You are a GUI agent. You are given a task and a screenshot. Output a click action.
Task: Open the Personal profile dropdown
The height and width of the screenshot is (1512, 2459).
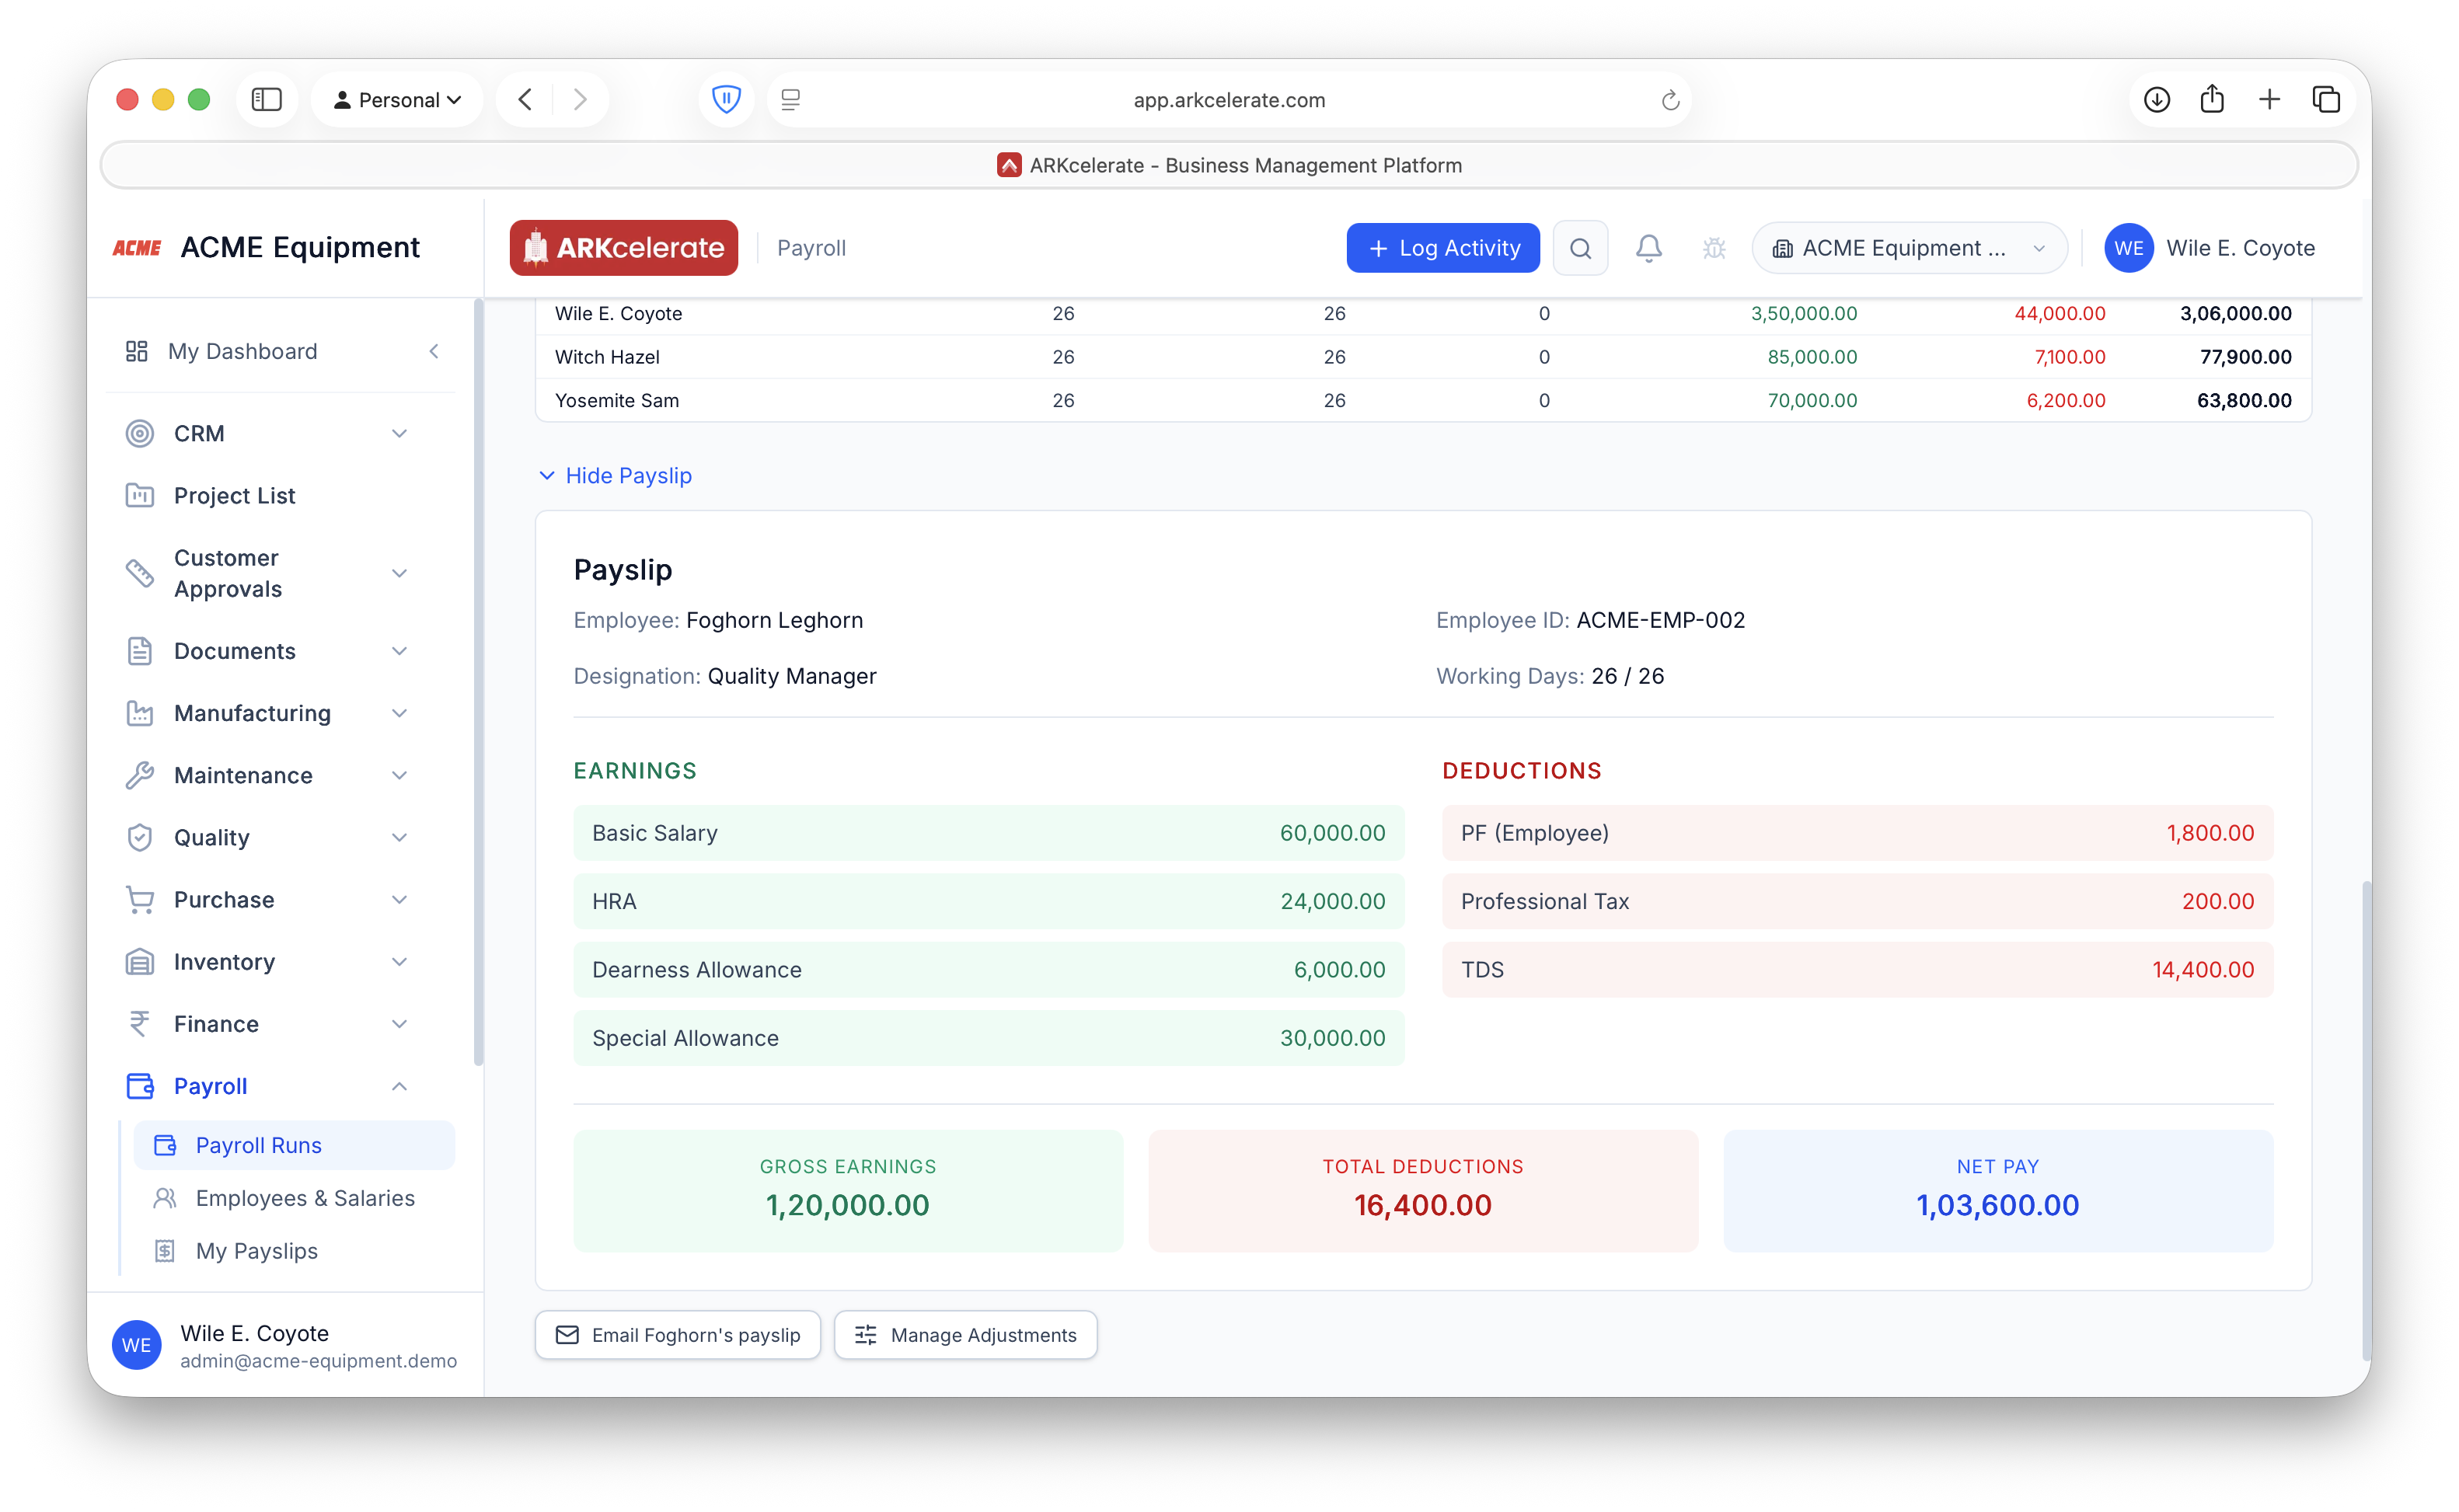[397, 99]
